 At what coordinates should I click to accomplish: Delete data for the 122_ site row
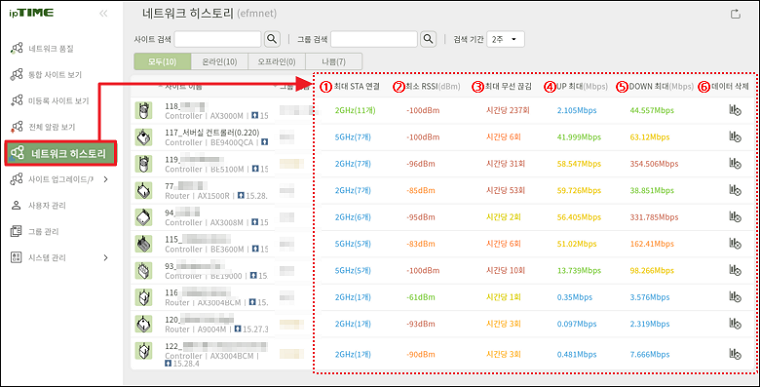pyautogui.click(x=735, y=355)
